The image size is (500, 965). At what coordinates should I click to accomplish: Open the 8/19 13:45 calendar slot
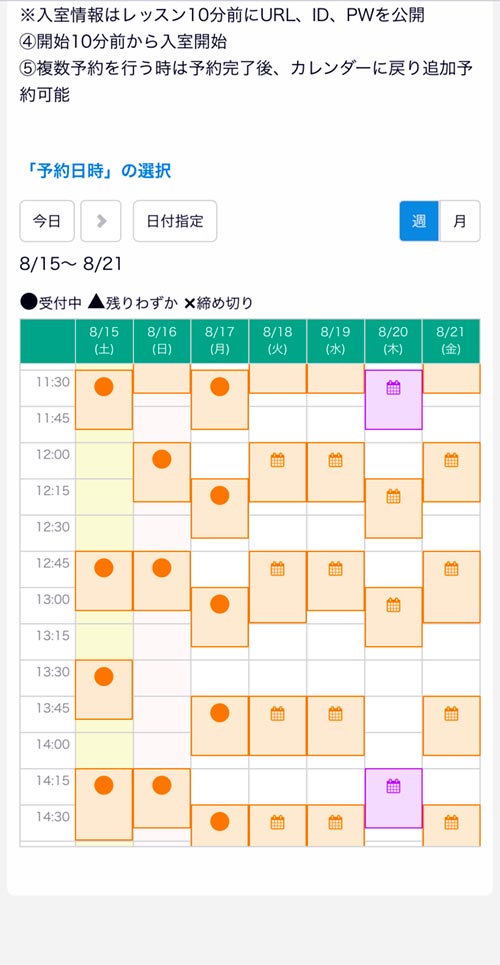point(336,726)
